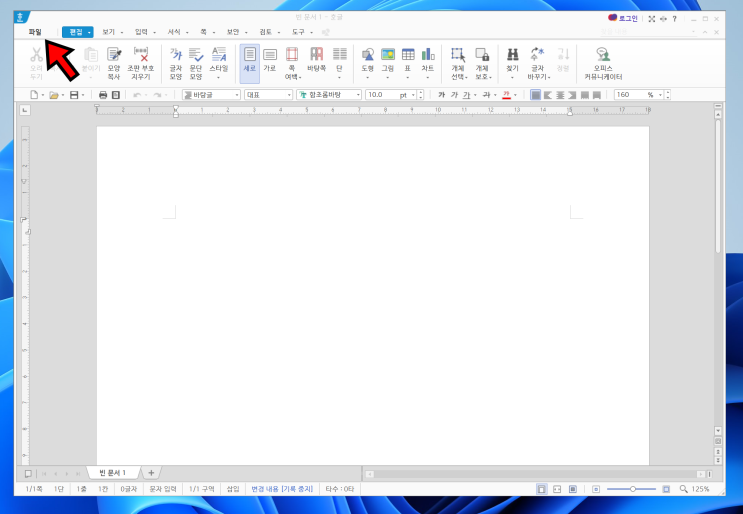Open the 검토 menu
743x514 pixels.
[x=265, y=32]
